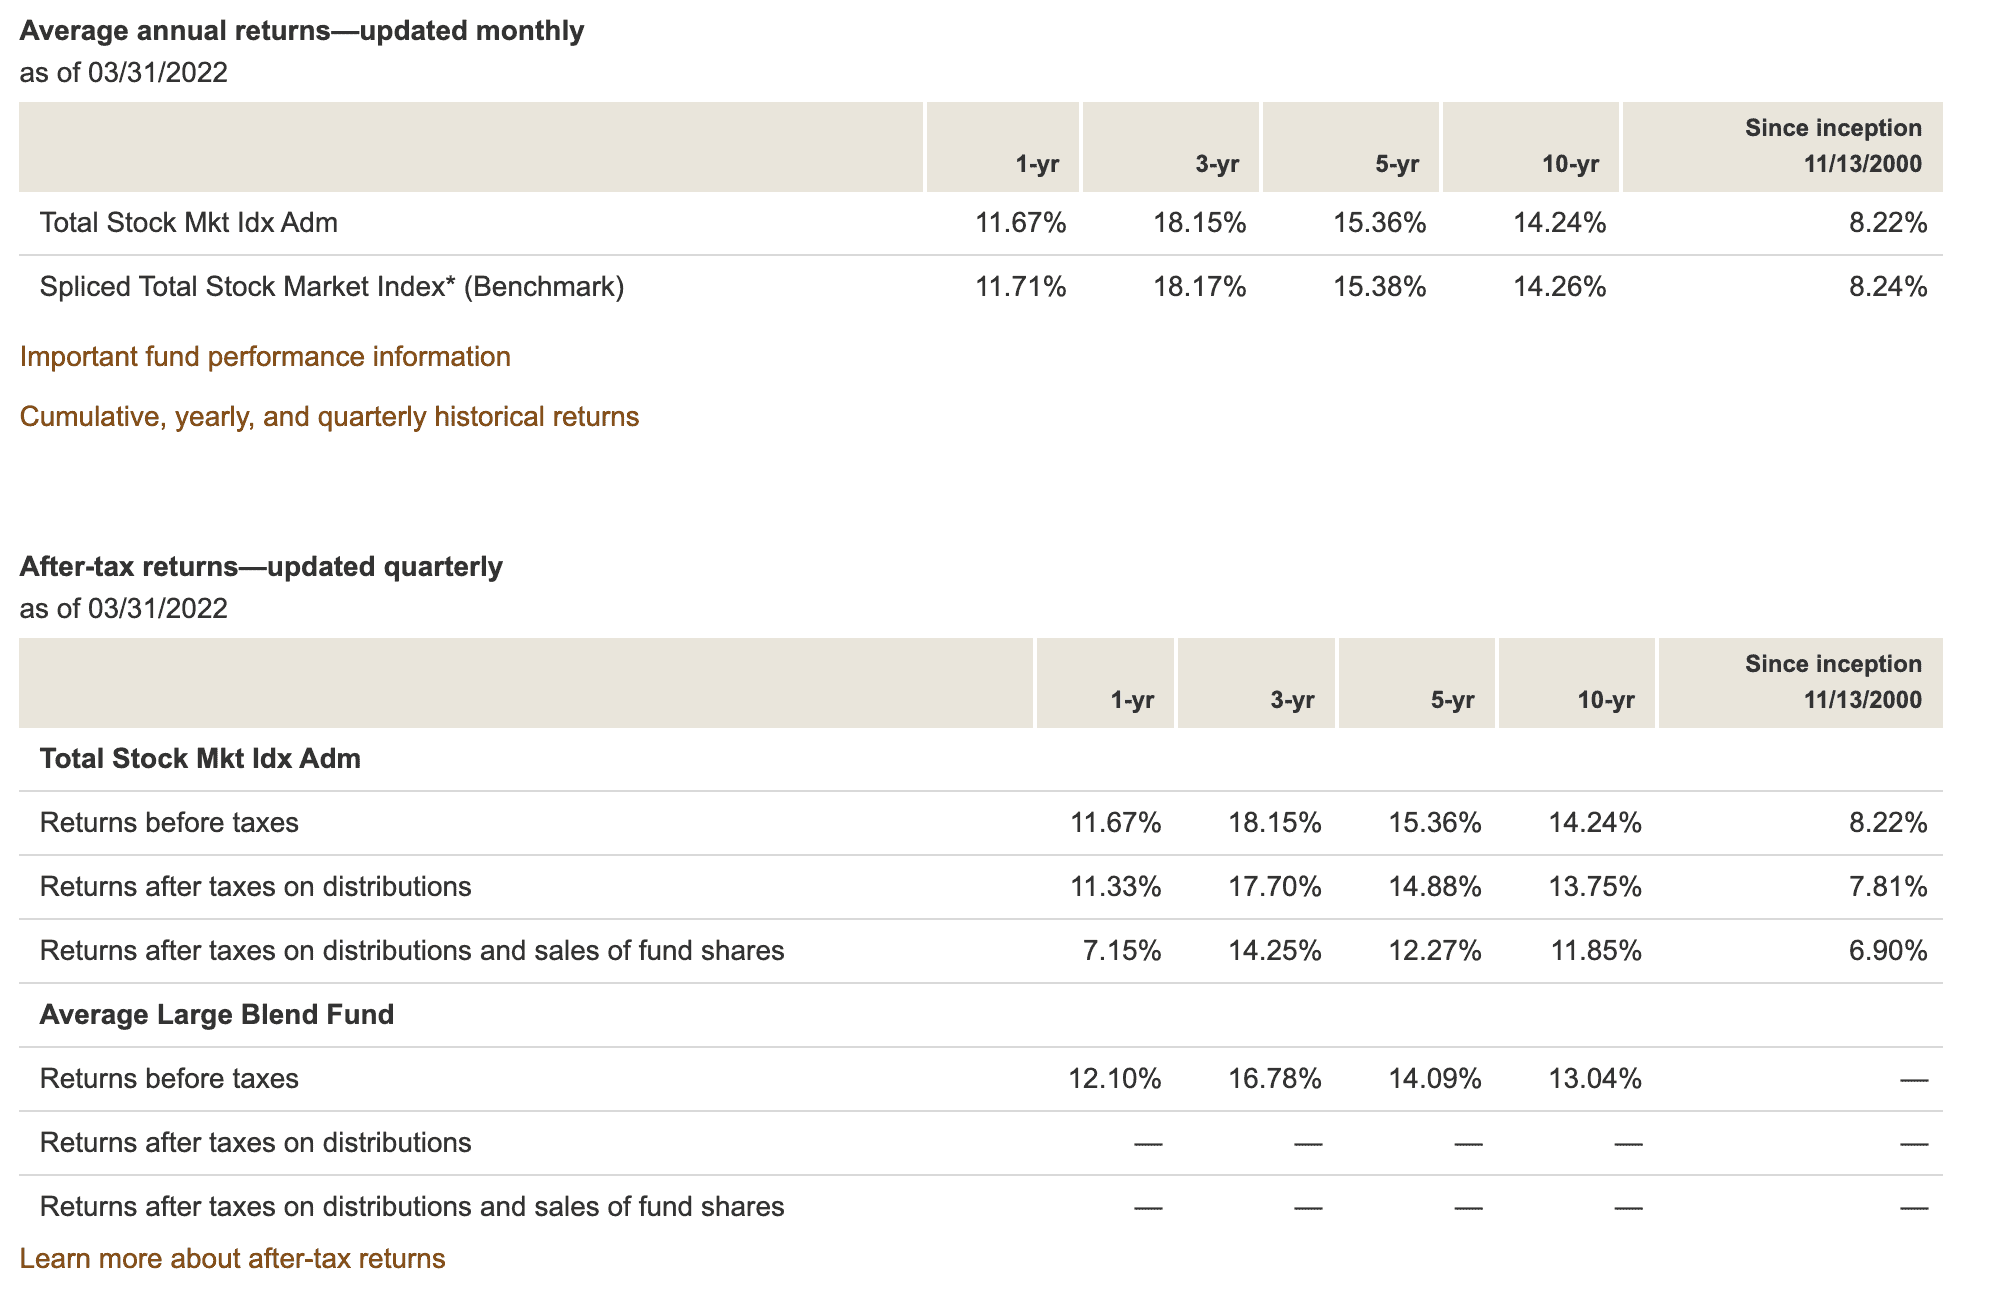The width and height of the screenshot is (2014, 1290).
Task: Select Returns after taxes on distributions and sales row
Action: click(x=410, y=950)
